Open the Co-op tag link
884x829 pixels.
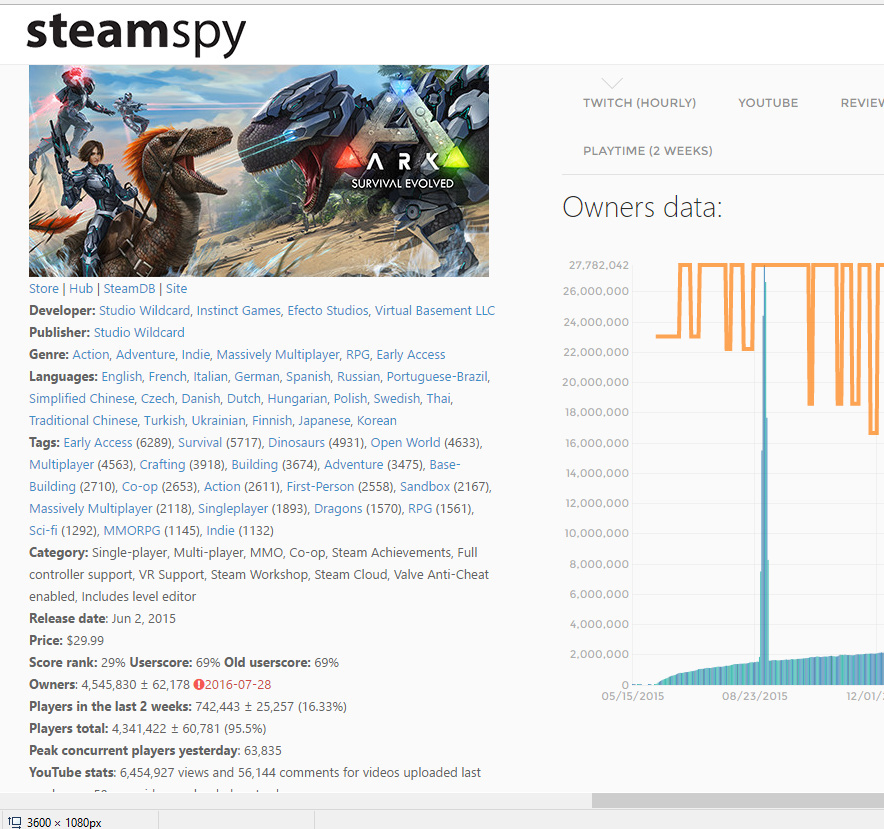click(140, 487)
